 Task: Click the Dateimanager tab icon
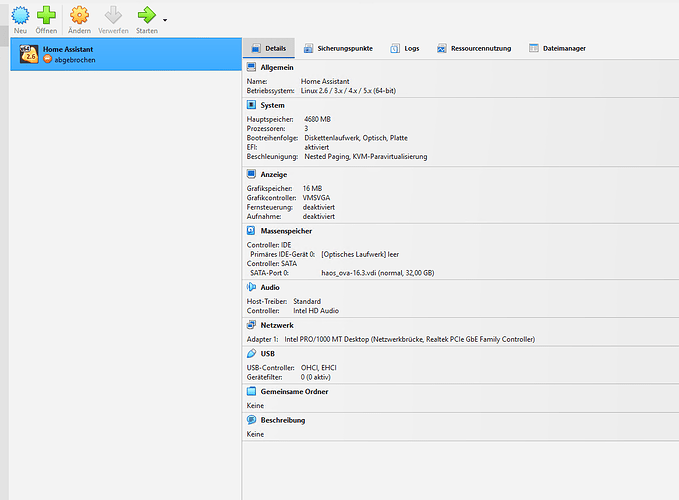(x=534, y=48)
